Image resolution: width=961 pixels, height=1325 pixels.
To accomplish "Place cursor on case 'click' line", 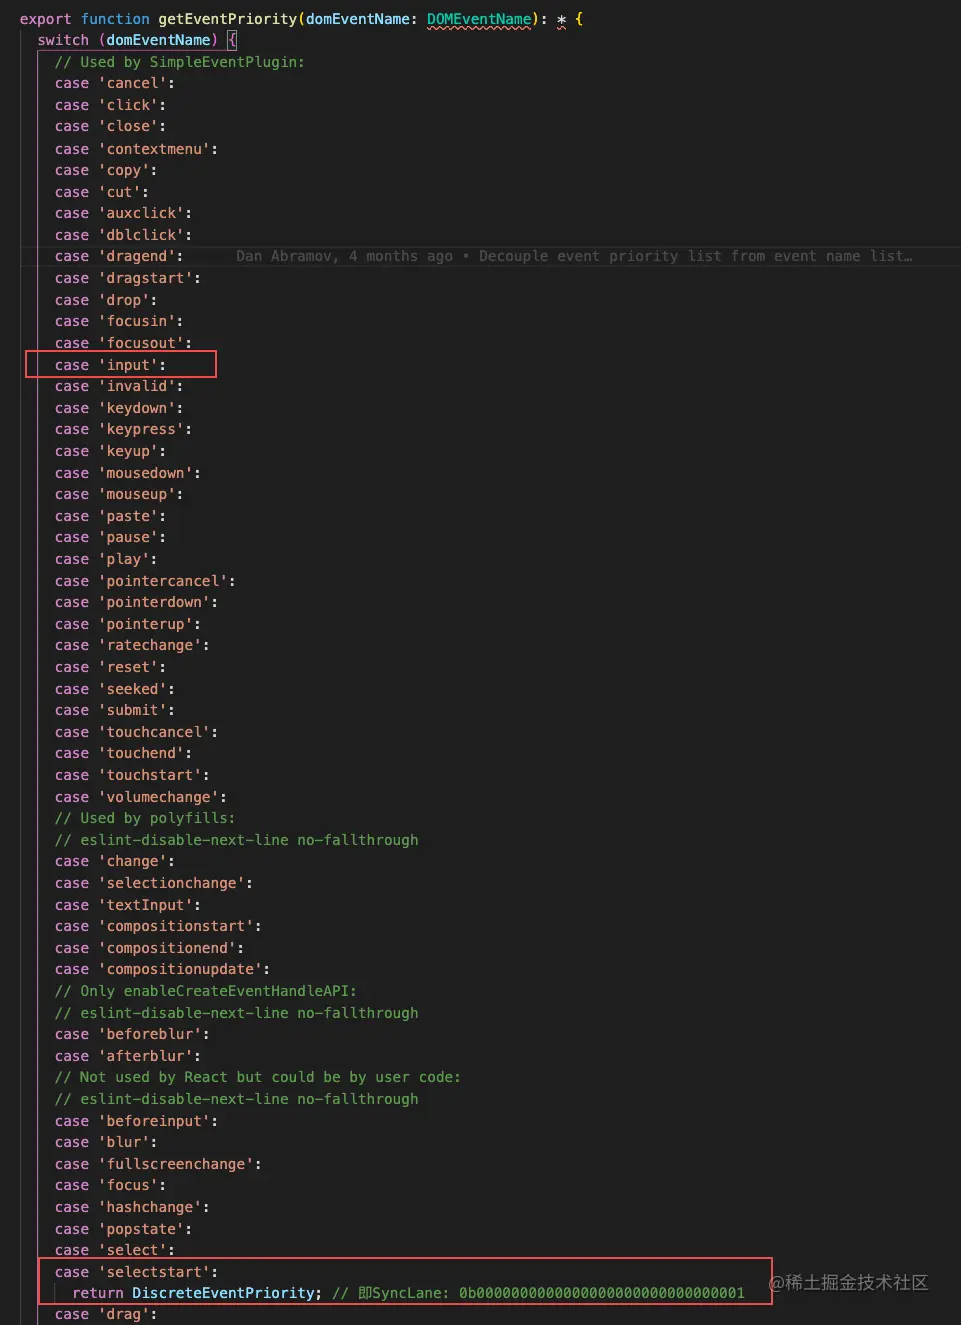I will click(110, 105).
